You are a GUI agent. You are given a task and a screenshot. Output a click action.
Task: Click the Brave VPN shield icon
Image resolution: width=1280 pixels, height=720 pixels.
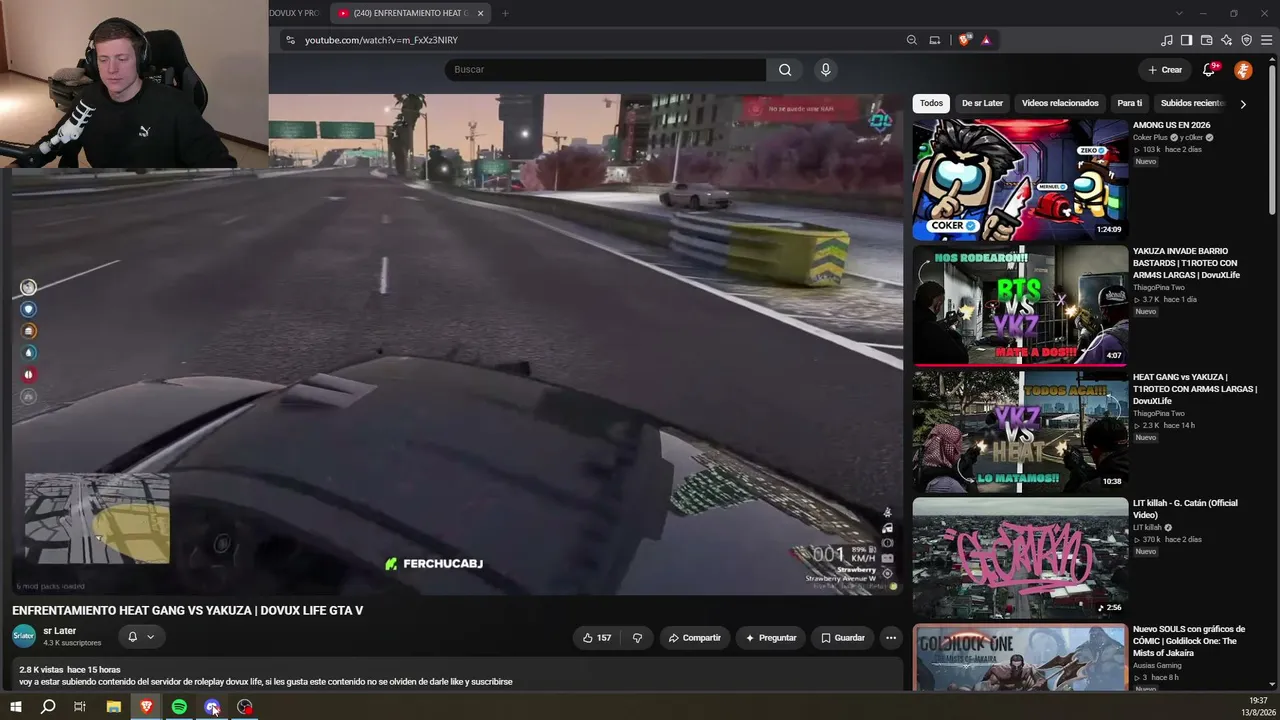1247,40
